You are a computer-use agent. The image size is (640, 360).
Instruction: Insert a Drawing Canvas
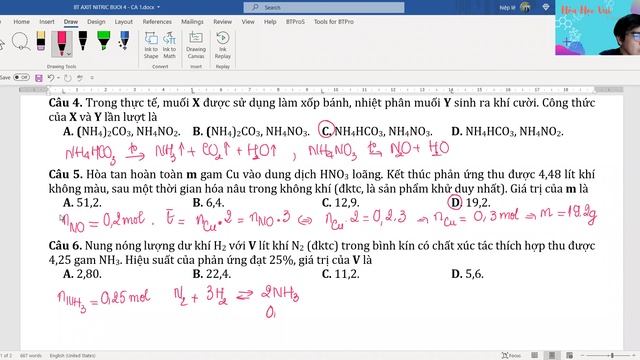[196, 45]
